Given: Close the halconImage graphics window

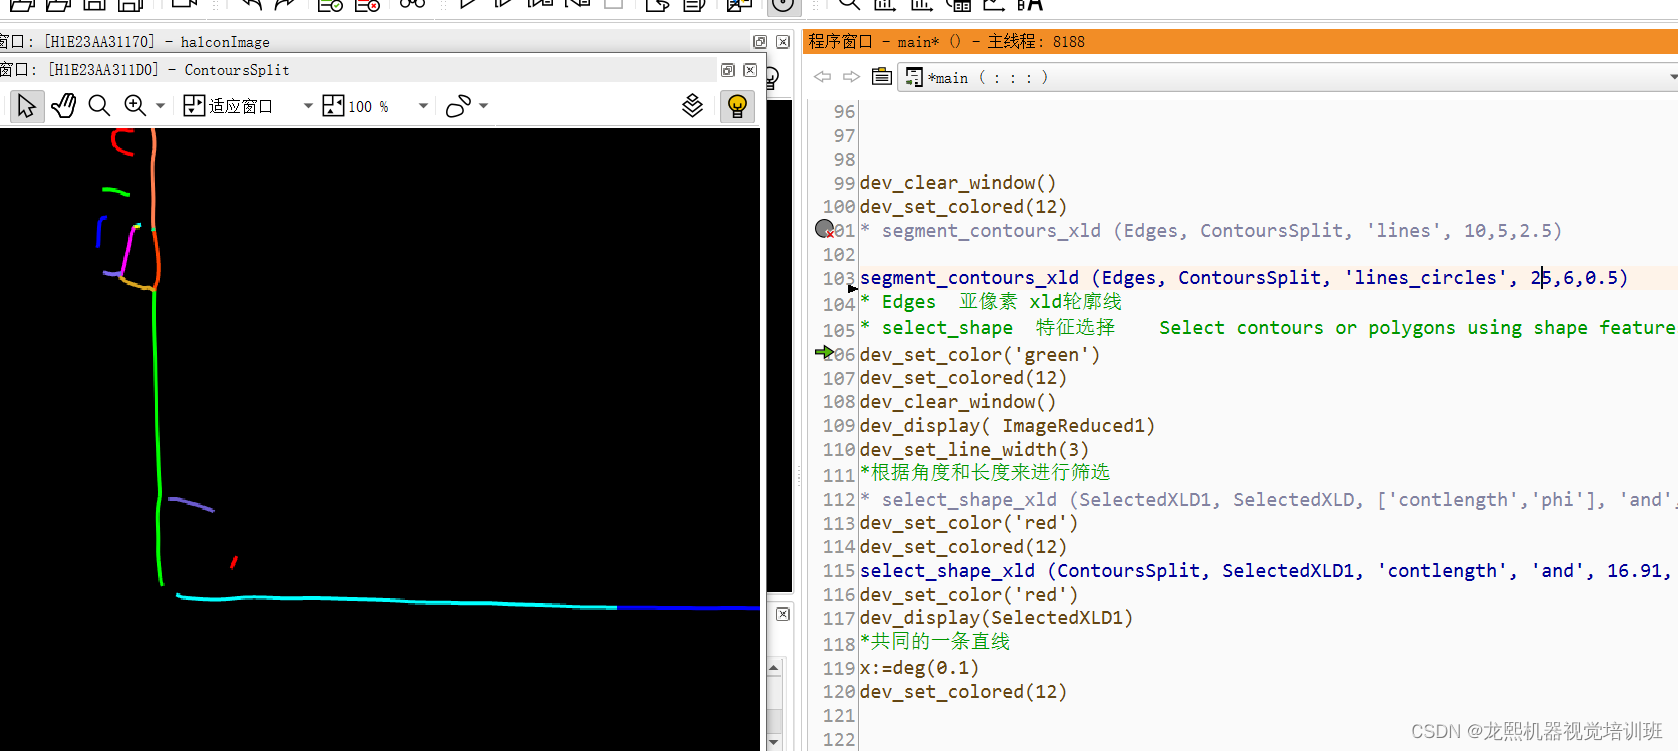Looking at the screenshot, I should pyautogui.click(x=783, y=42).
